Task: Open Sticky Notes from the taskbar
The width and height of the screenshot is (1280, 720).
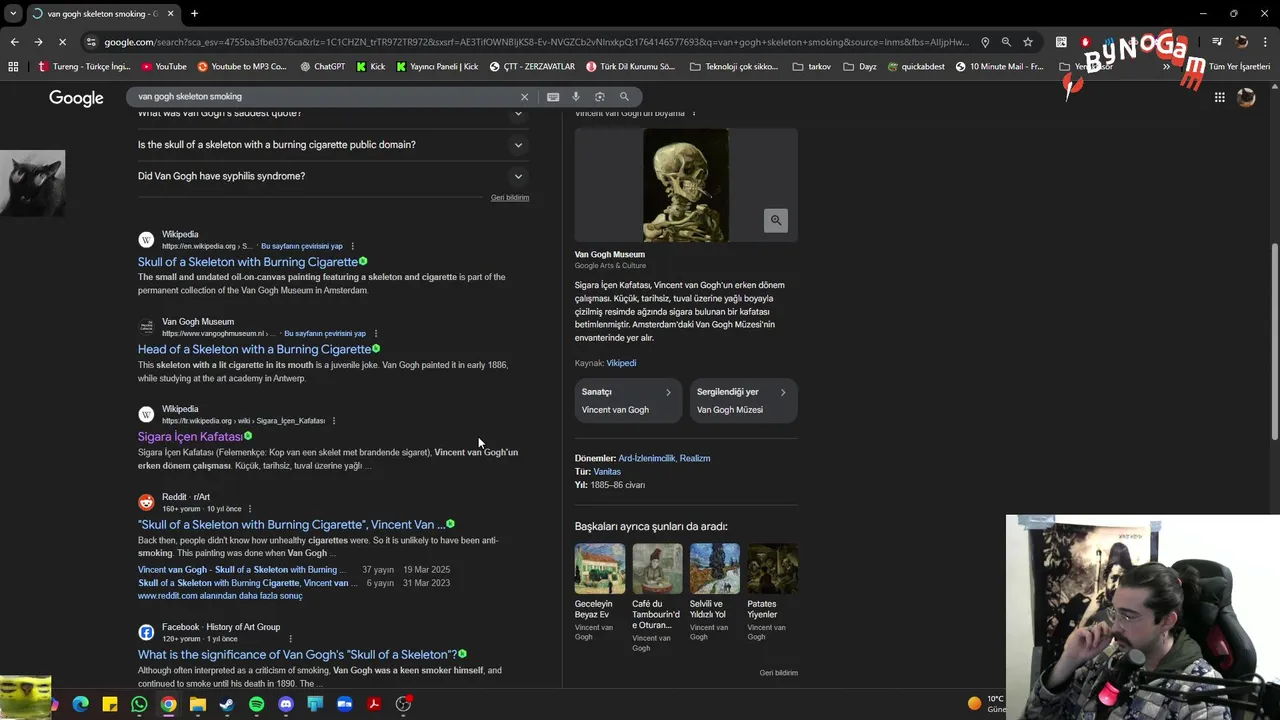Action: (x=110, y=704)
